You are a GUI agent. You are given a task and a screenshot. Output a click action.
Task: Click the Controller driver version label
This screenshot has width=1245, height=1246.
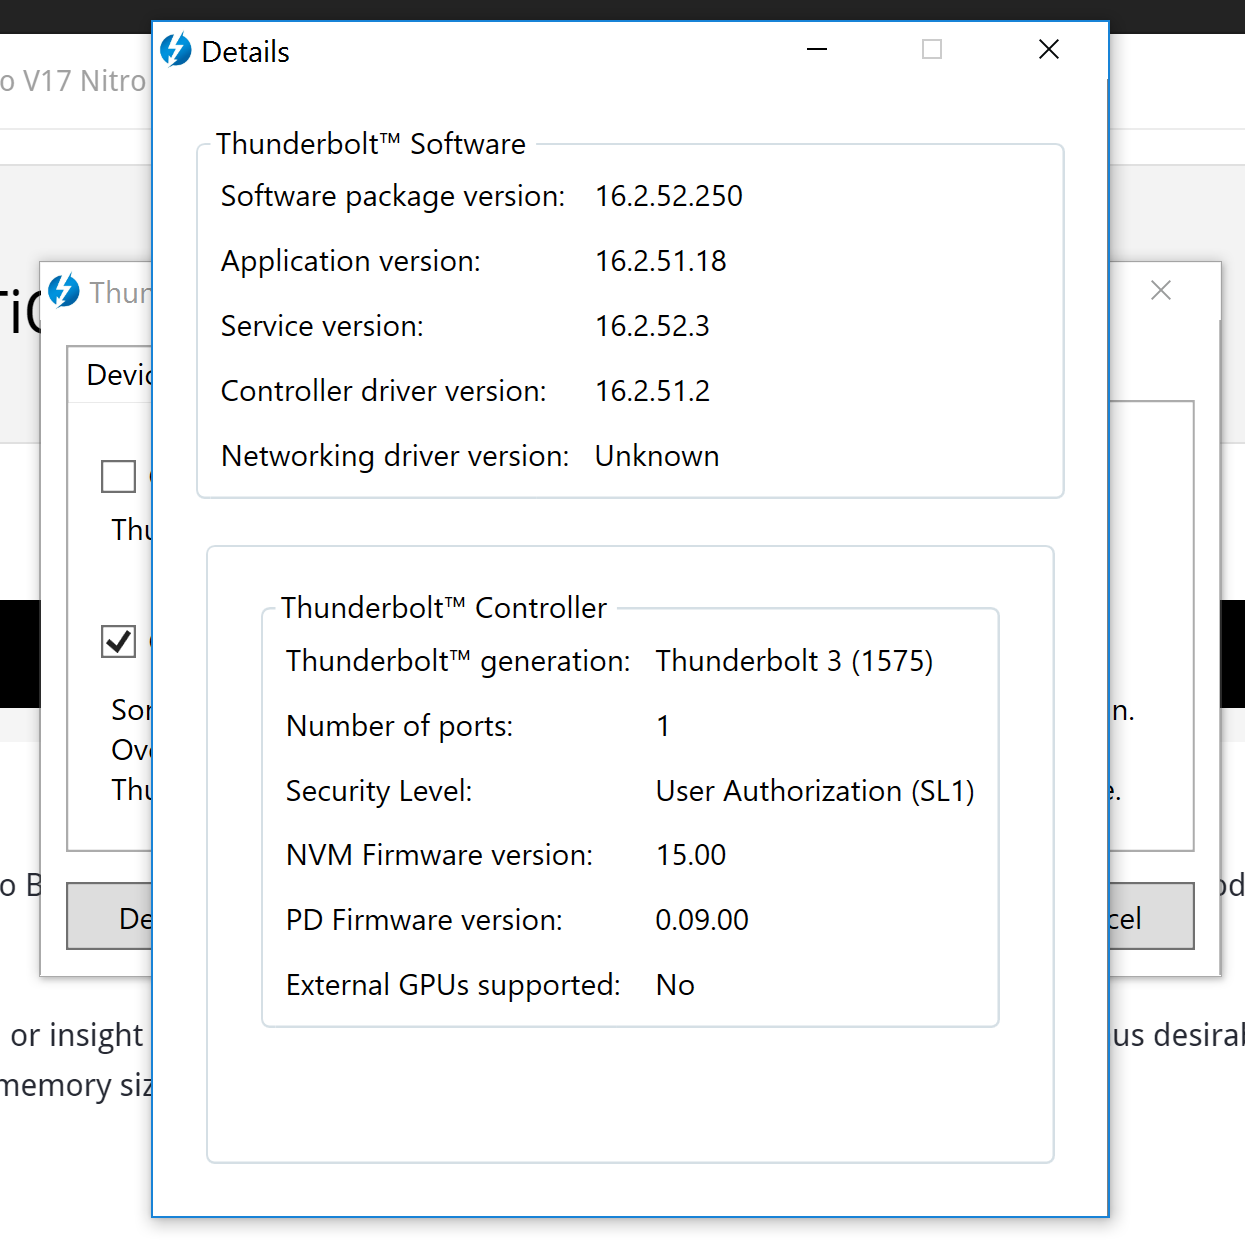pyautogui.click(x=384, y=391)
